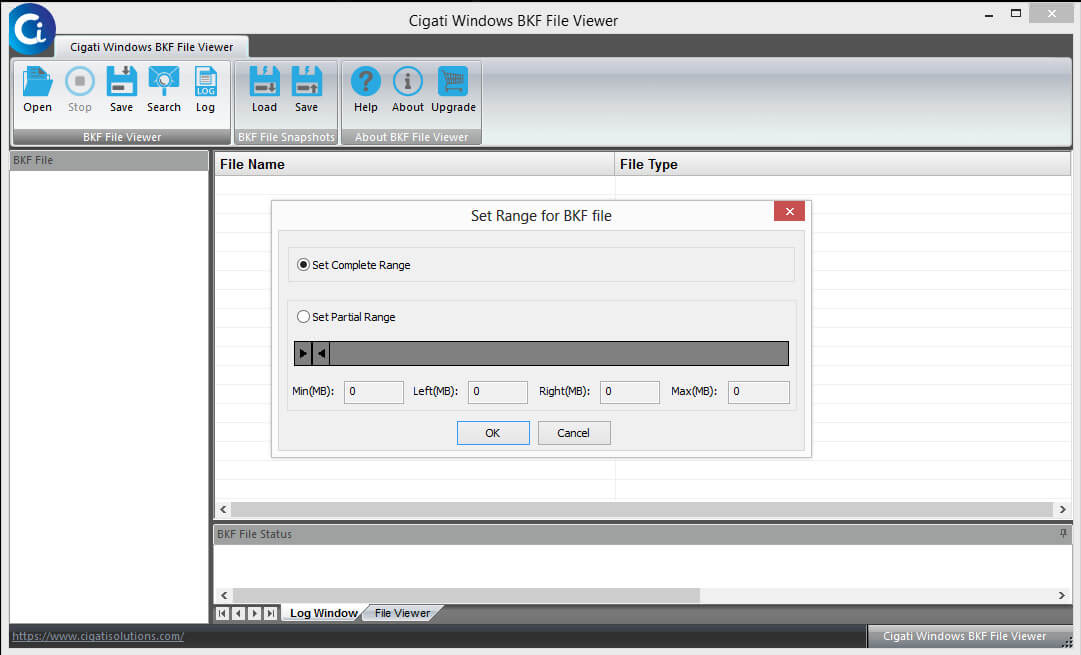Select the Cigati Windows BKF File Viewer ribbon tab
The height and width of the screenshot is (655, 1081).
(x=152, y=47)
